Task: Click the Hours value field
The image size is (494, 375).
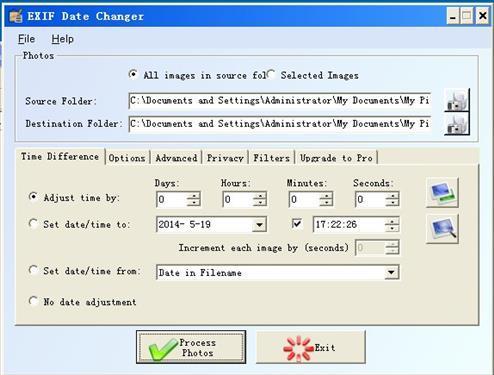Action: click(x=238, y=199)
